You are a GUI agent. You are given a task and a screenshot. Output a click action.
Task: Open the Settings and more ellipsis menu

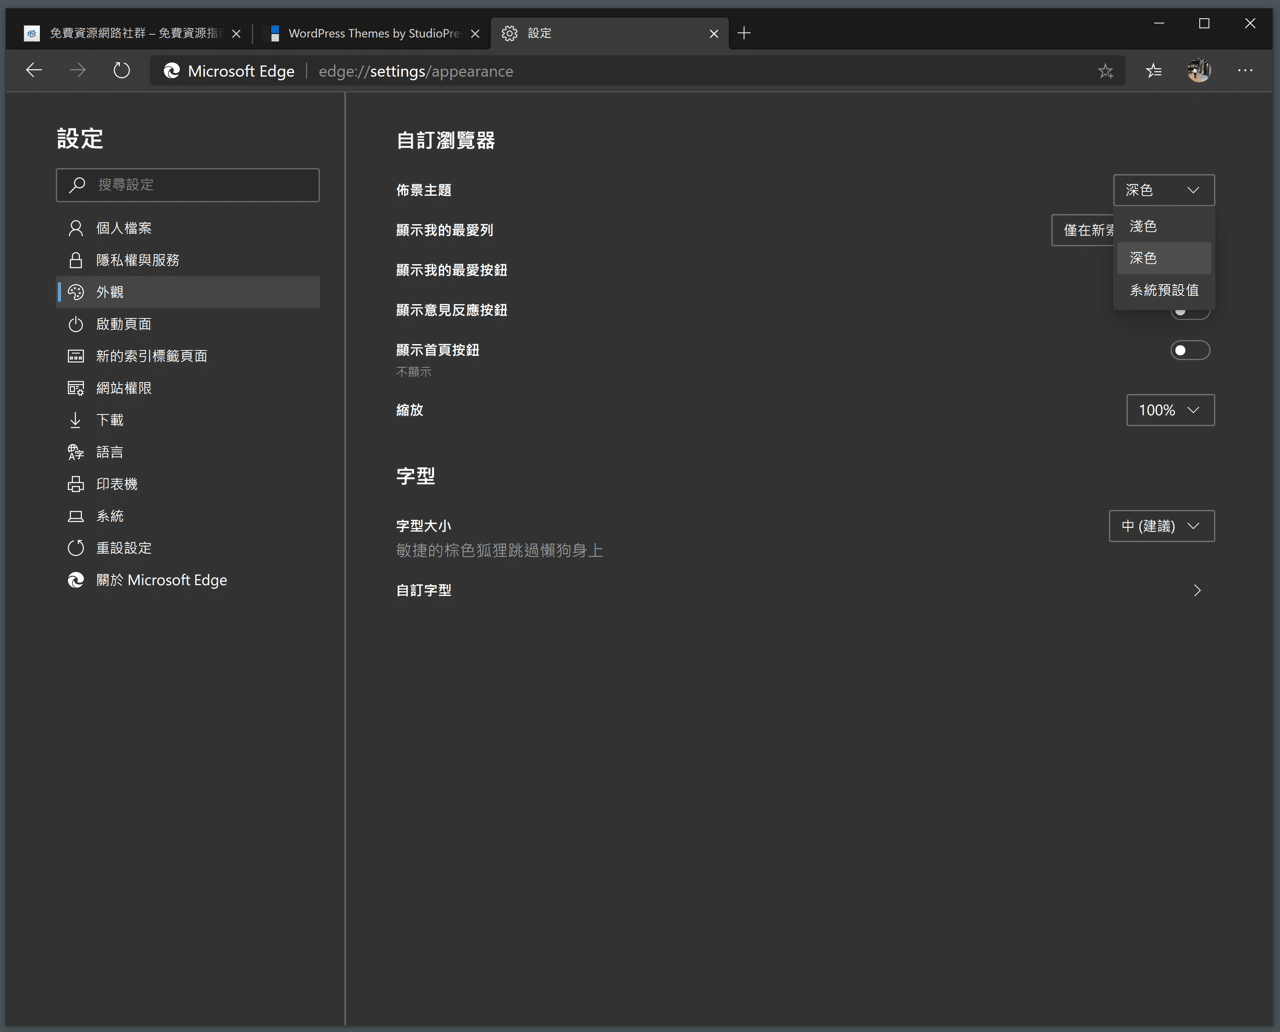tap(1245, 71)
